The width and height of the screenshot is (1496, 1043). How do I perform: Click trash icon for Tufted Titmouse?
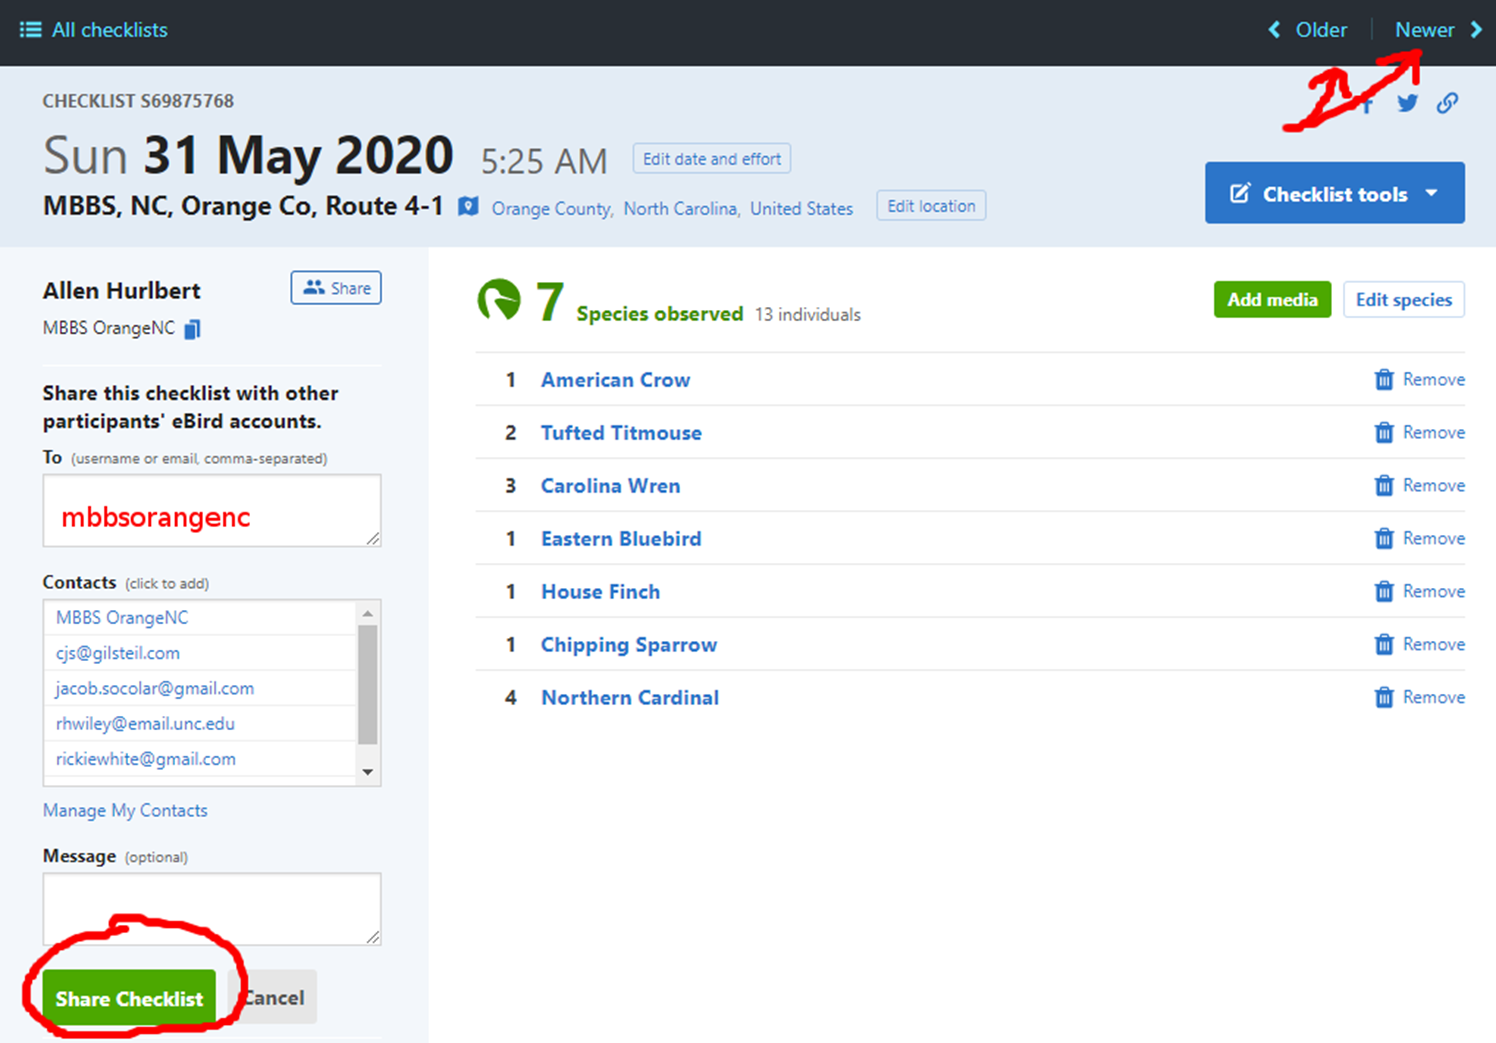1384,433
